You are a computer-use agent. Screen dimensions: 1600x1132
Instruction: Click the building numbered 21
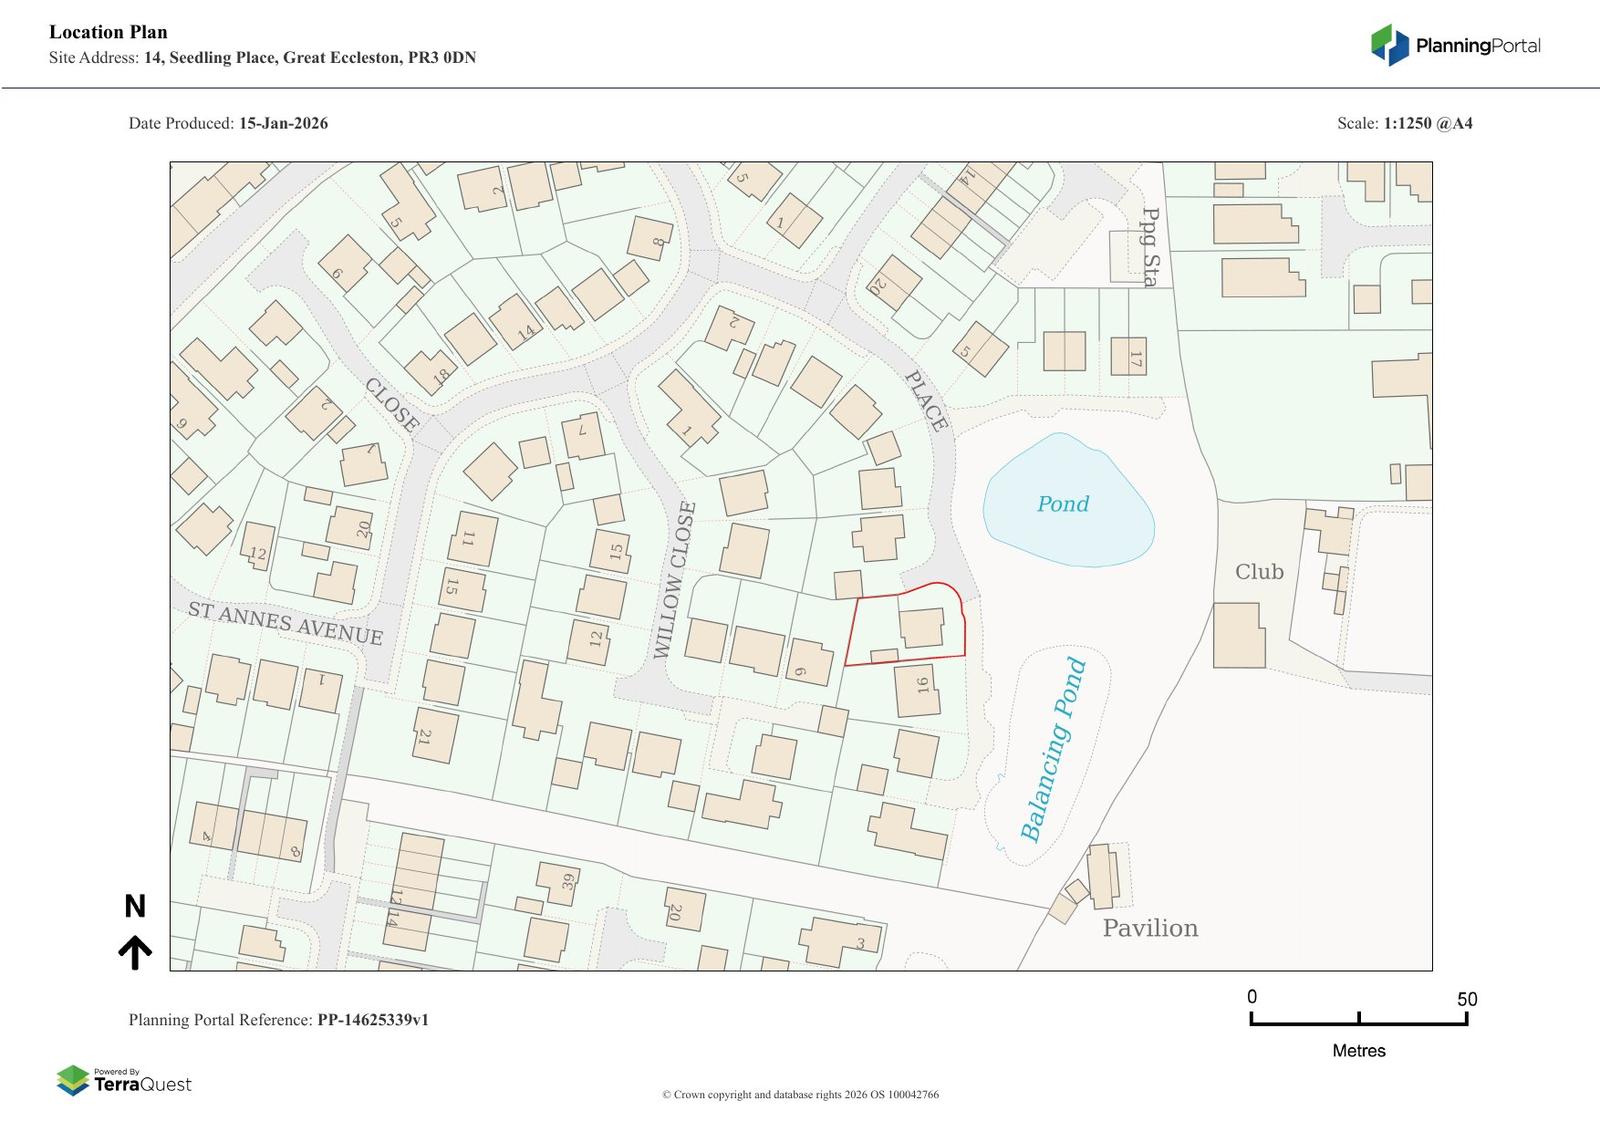pyautogui.click(x=435, y=736)
